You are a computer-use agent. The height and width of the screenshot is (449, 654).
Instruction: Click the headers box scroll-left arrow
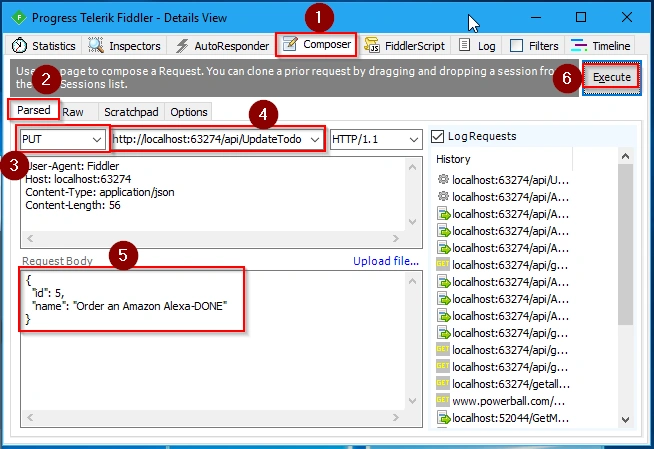(x=30, y=238)
